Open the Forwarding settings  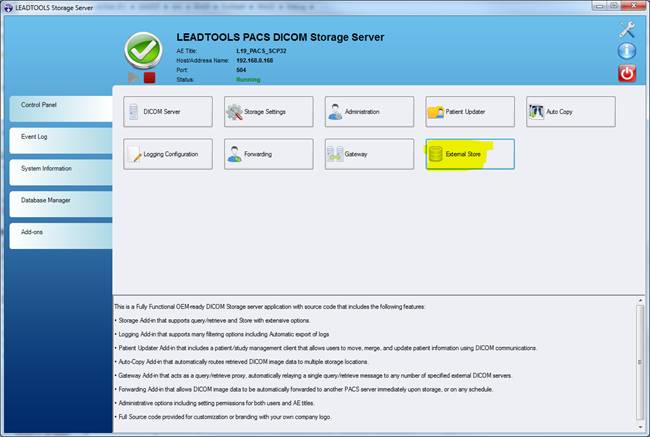click(x=269, y=154)
